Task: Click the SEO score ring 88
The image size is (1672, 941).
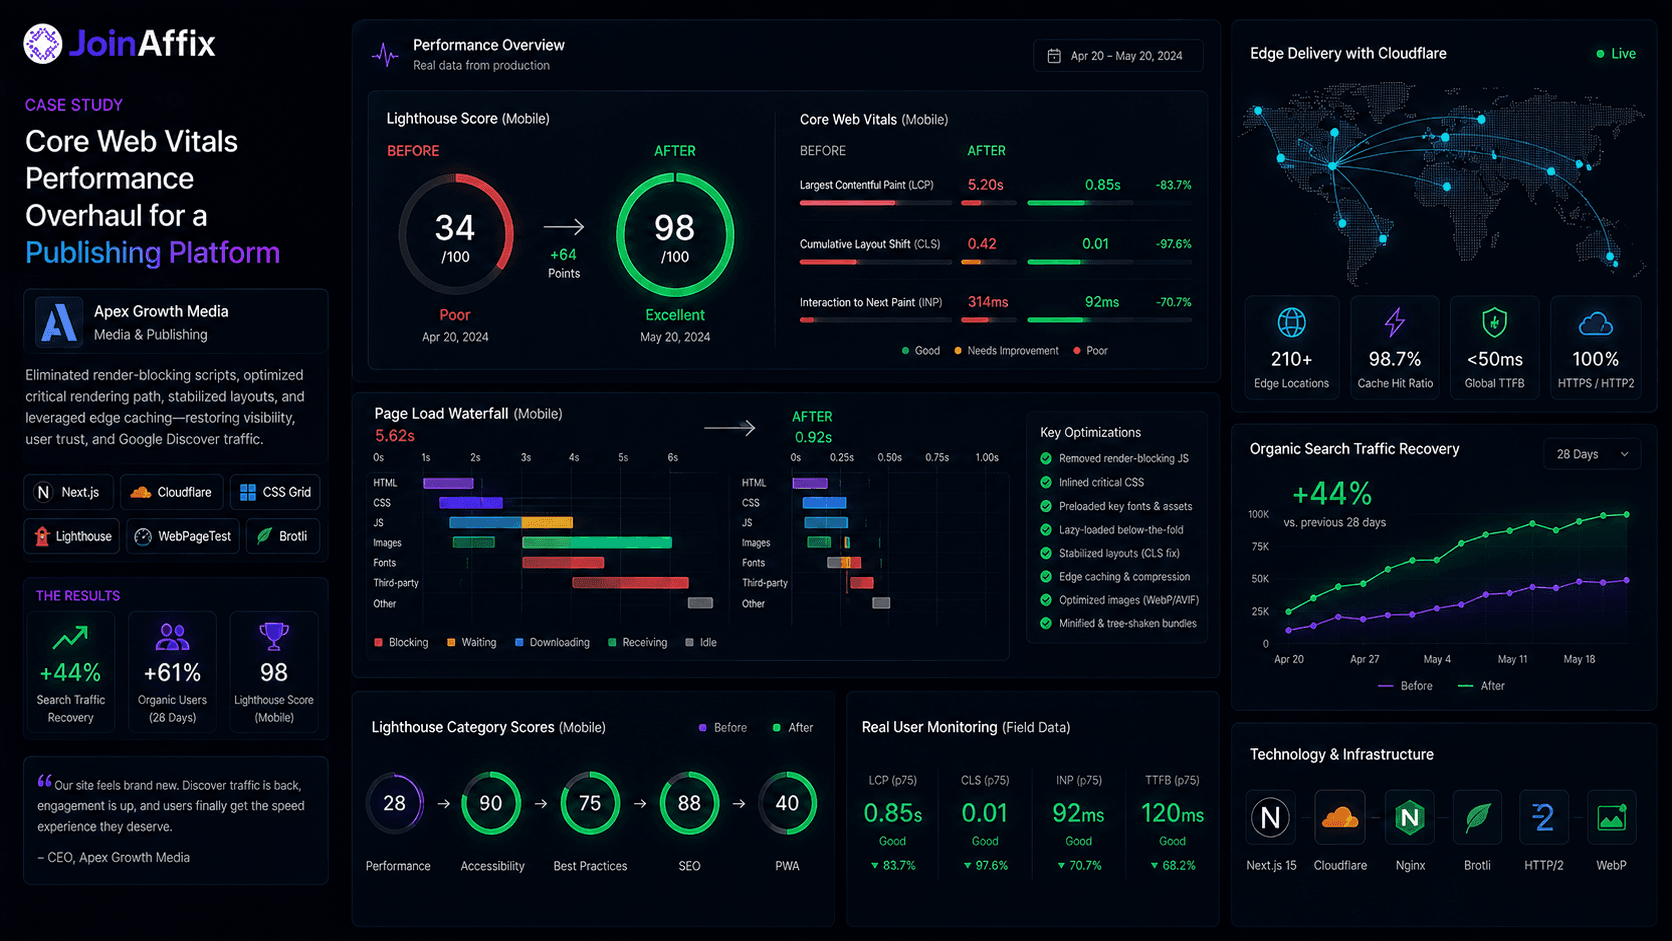Action: pos(689,803)
